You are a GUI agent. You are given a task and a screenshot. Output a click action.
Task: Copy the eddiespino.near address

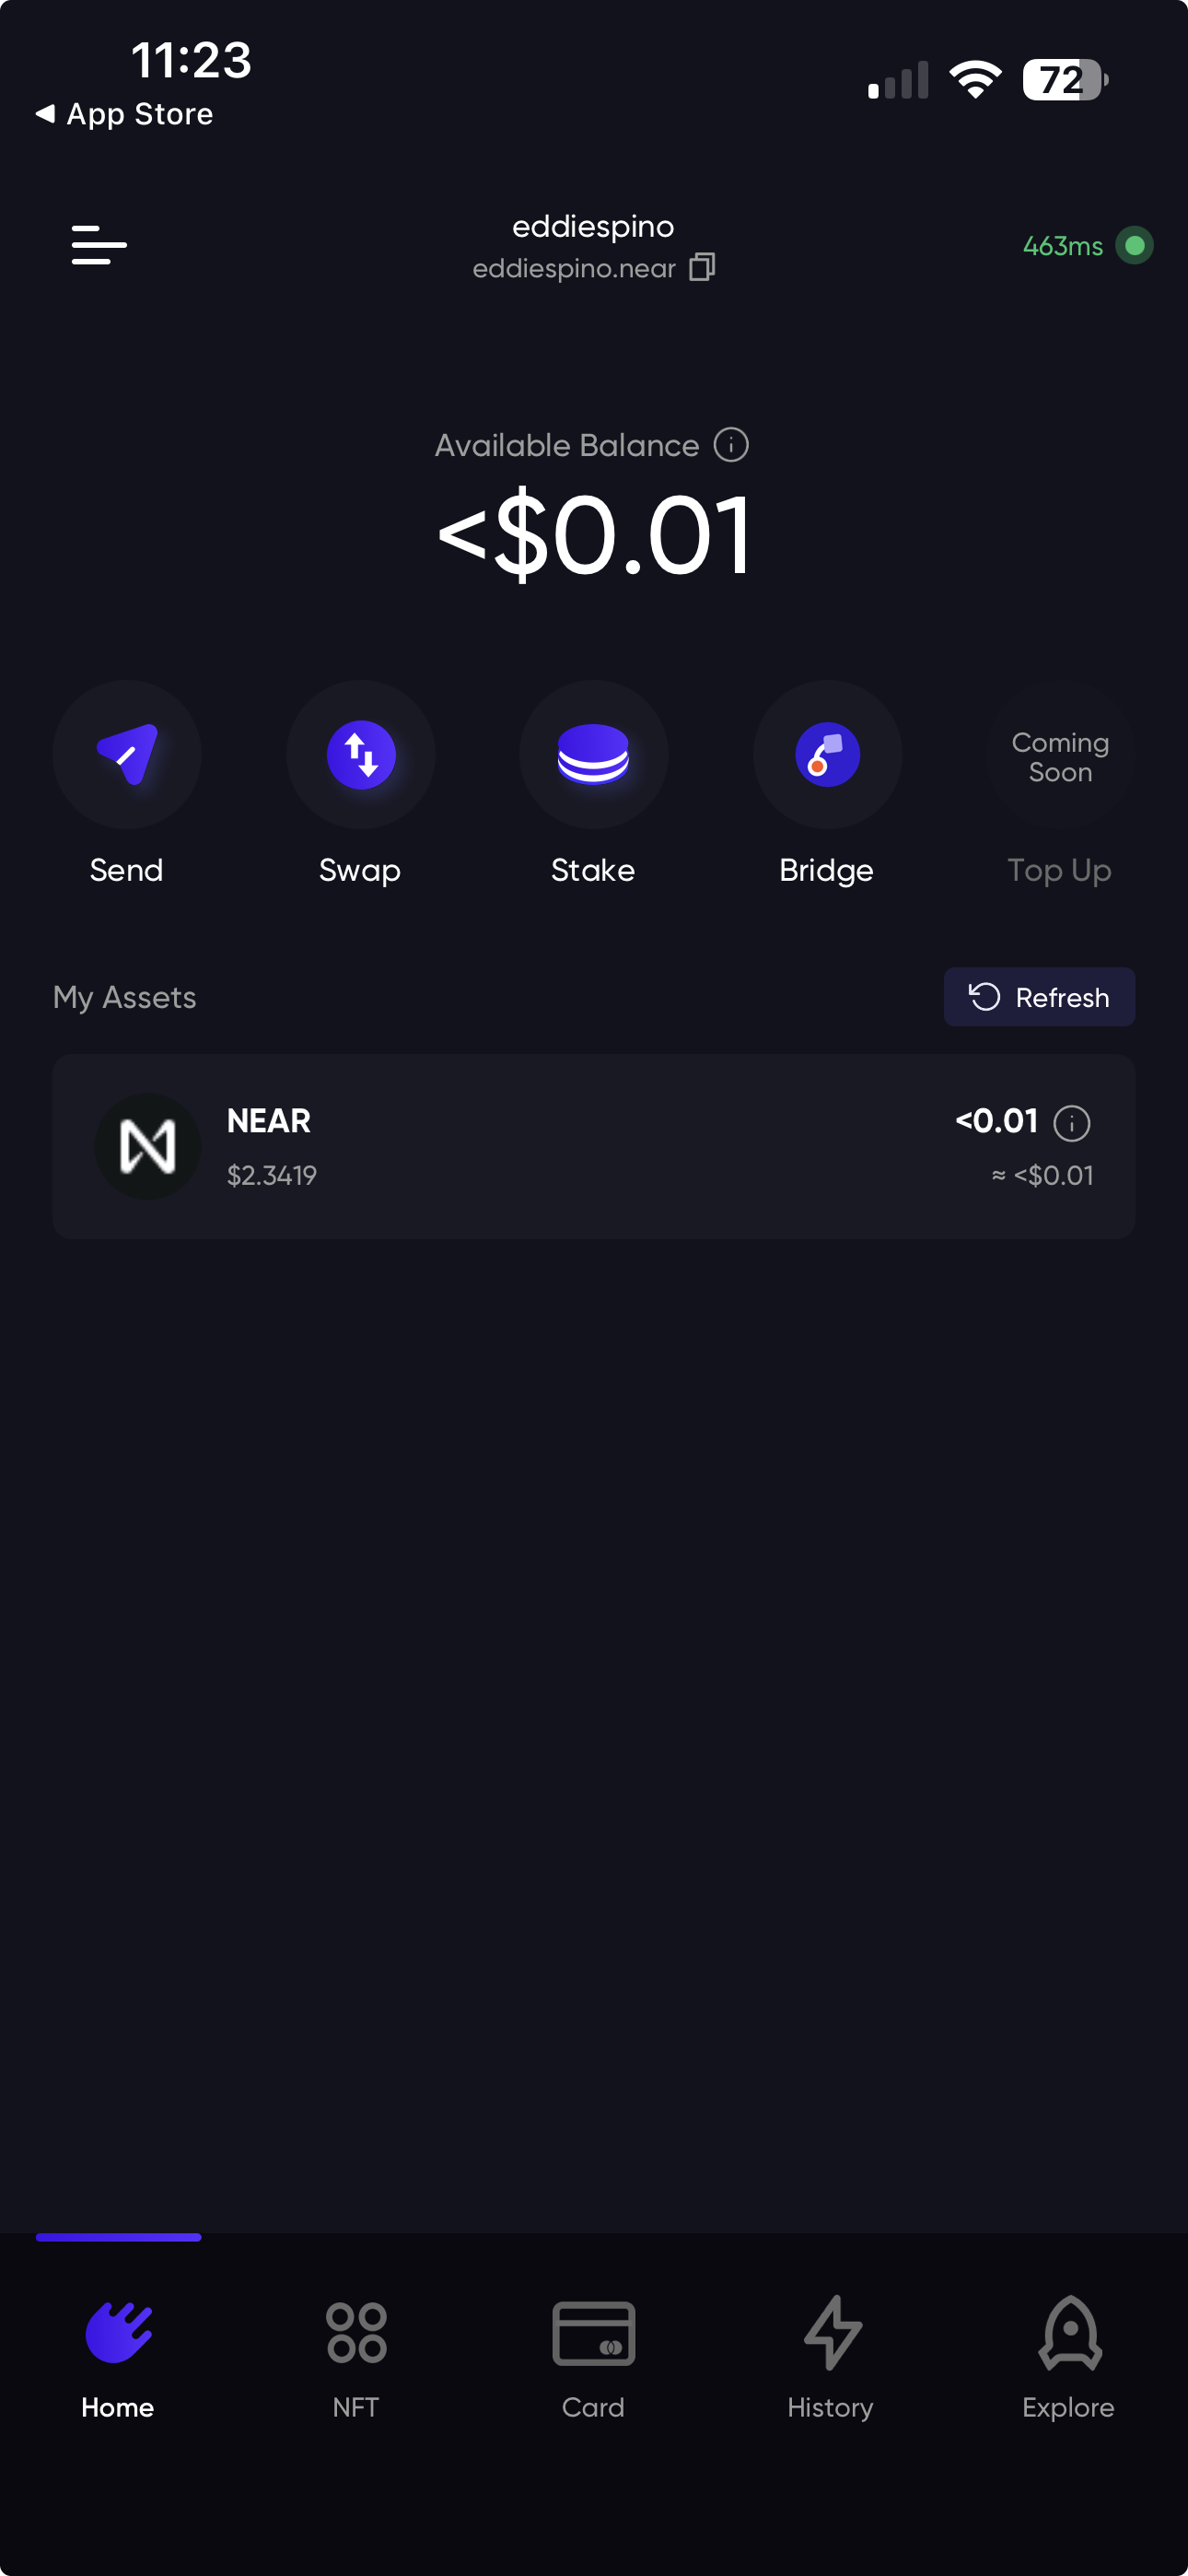coord(702,268)
